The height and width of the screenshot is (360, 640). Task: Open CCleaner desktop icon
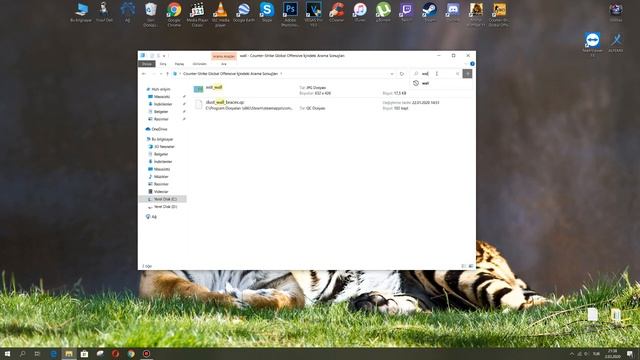(337, 12)
